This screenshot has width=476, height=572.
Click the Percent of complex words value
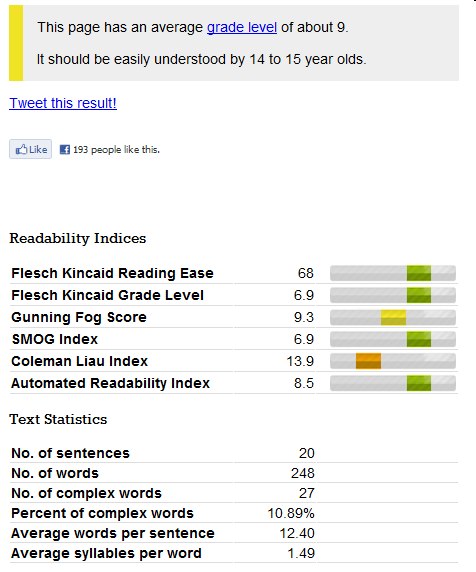pyautogui.click(x=291, y=513)
